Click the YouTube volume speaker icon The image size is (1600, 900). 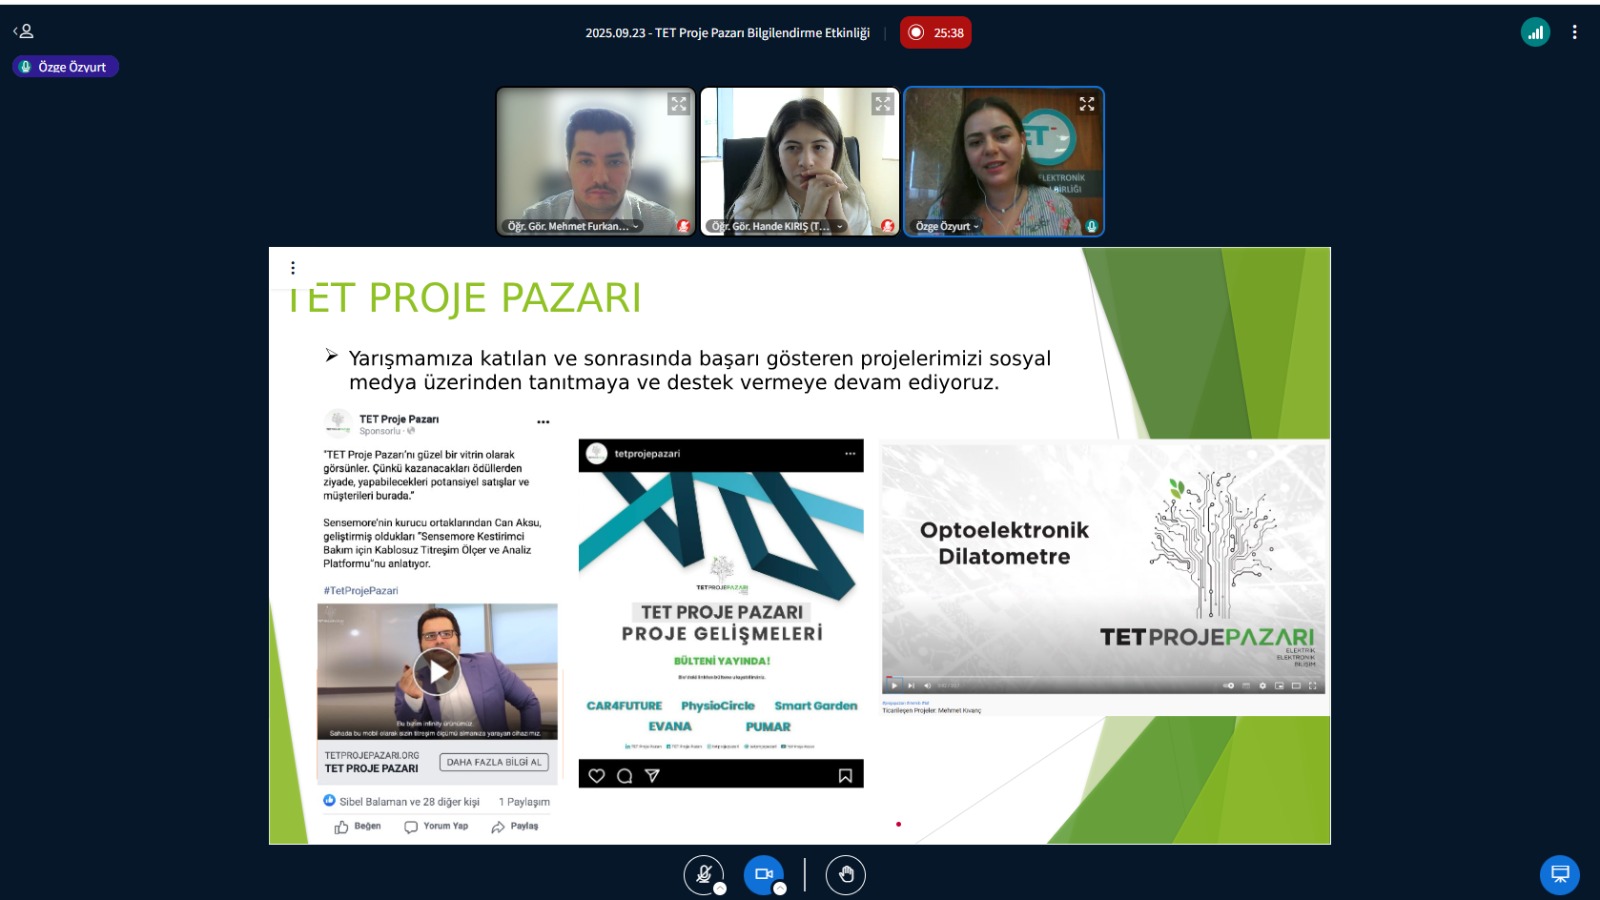927,686
